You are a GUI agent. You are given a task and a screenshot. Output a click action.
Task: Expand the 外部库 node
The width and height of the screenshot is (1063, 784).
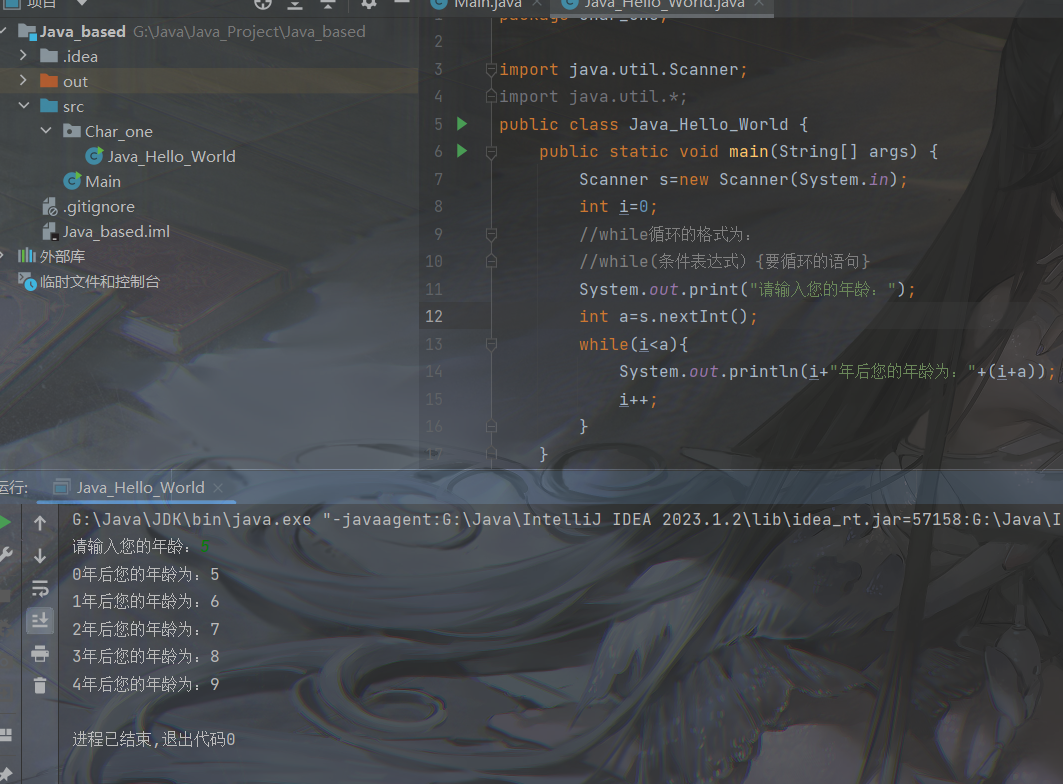[3, 256]
